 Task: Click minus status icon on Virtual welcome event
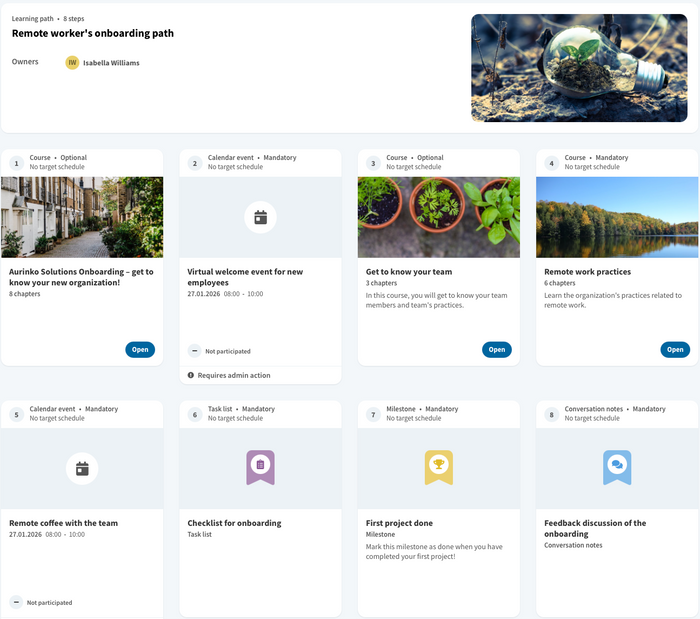click(x=194, y=351)
